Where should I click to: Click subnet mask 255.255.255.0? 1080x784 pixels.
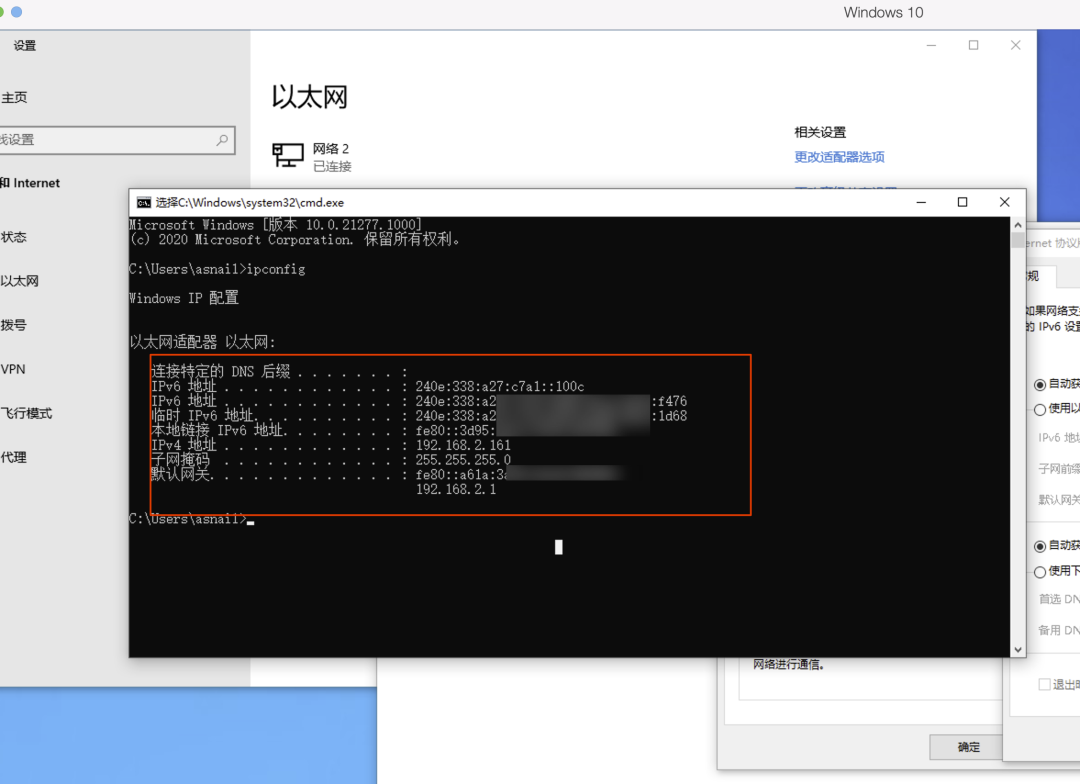tap(463, 460)
